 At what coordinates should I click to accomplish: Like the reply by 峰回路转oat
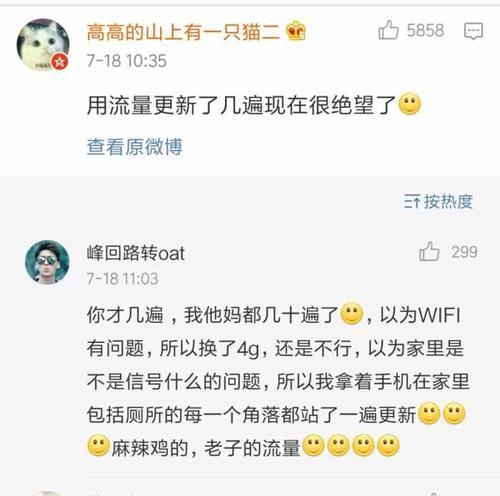coord(429,251)
